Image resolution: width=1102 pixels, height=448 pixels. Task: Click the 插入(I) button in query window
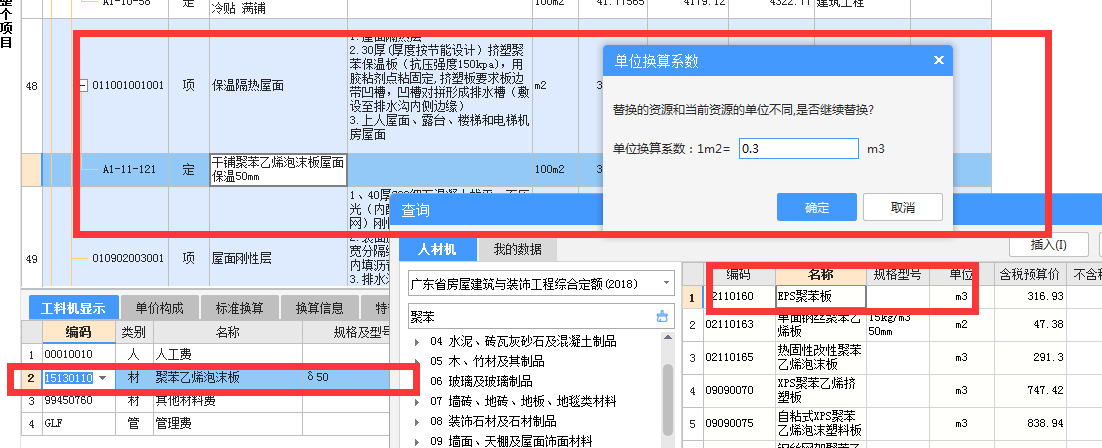[1048, 245]
